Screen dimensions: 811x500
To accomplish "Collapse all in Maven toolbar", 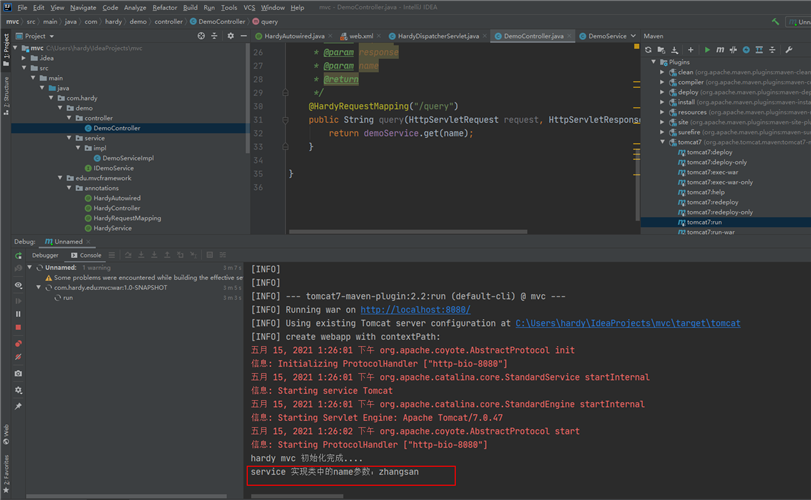I will 772,50.
